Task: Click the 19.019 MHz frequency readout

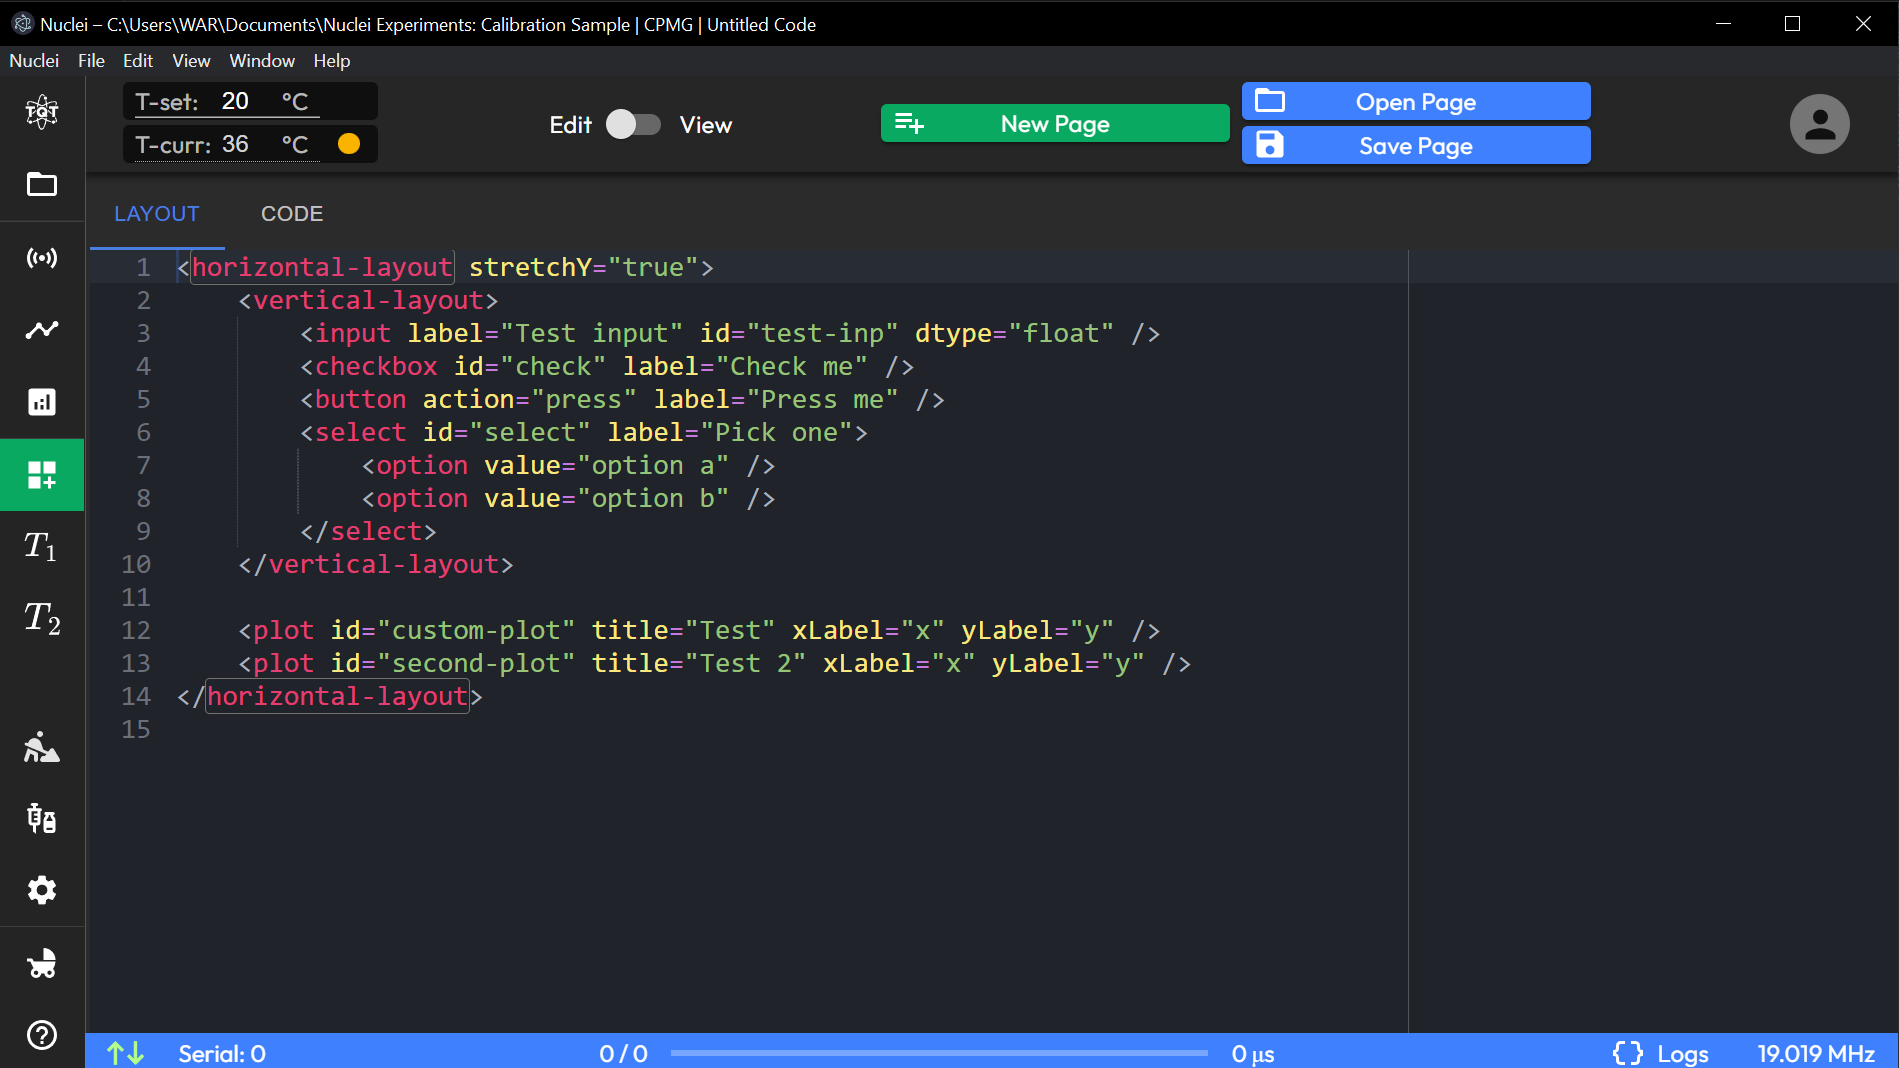Action: tap(1816, 1054)
